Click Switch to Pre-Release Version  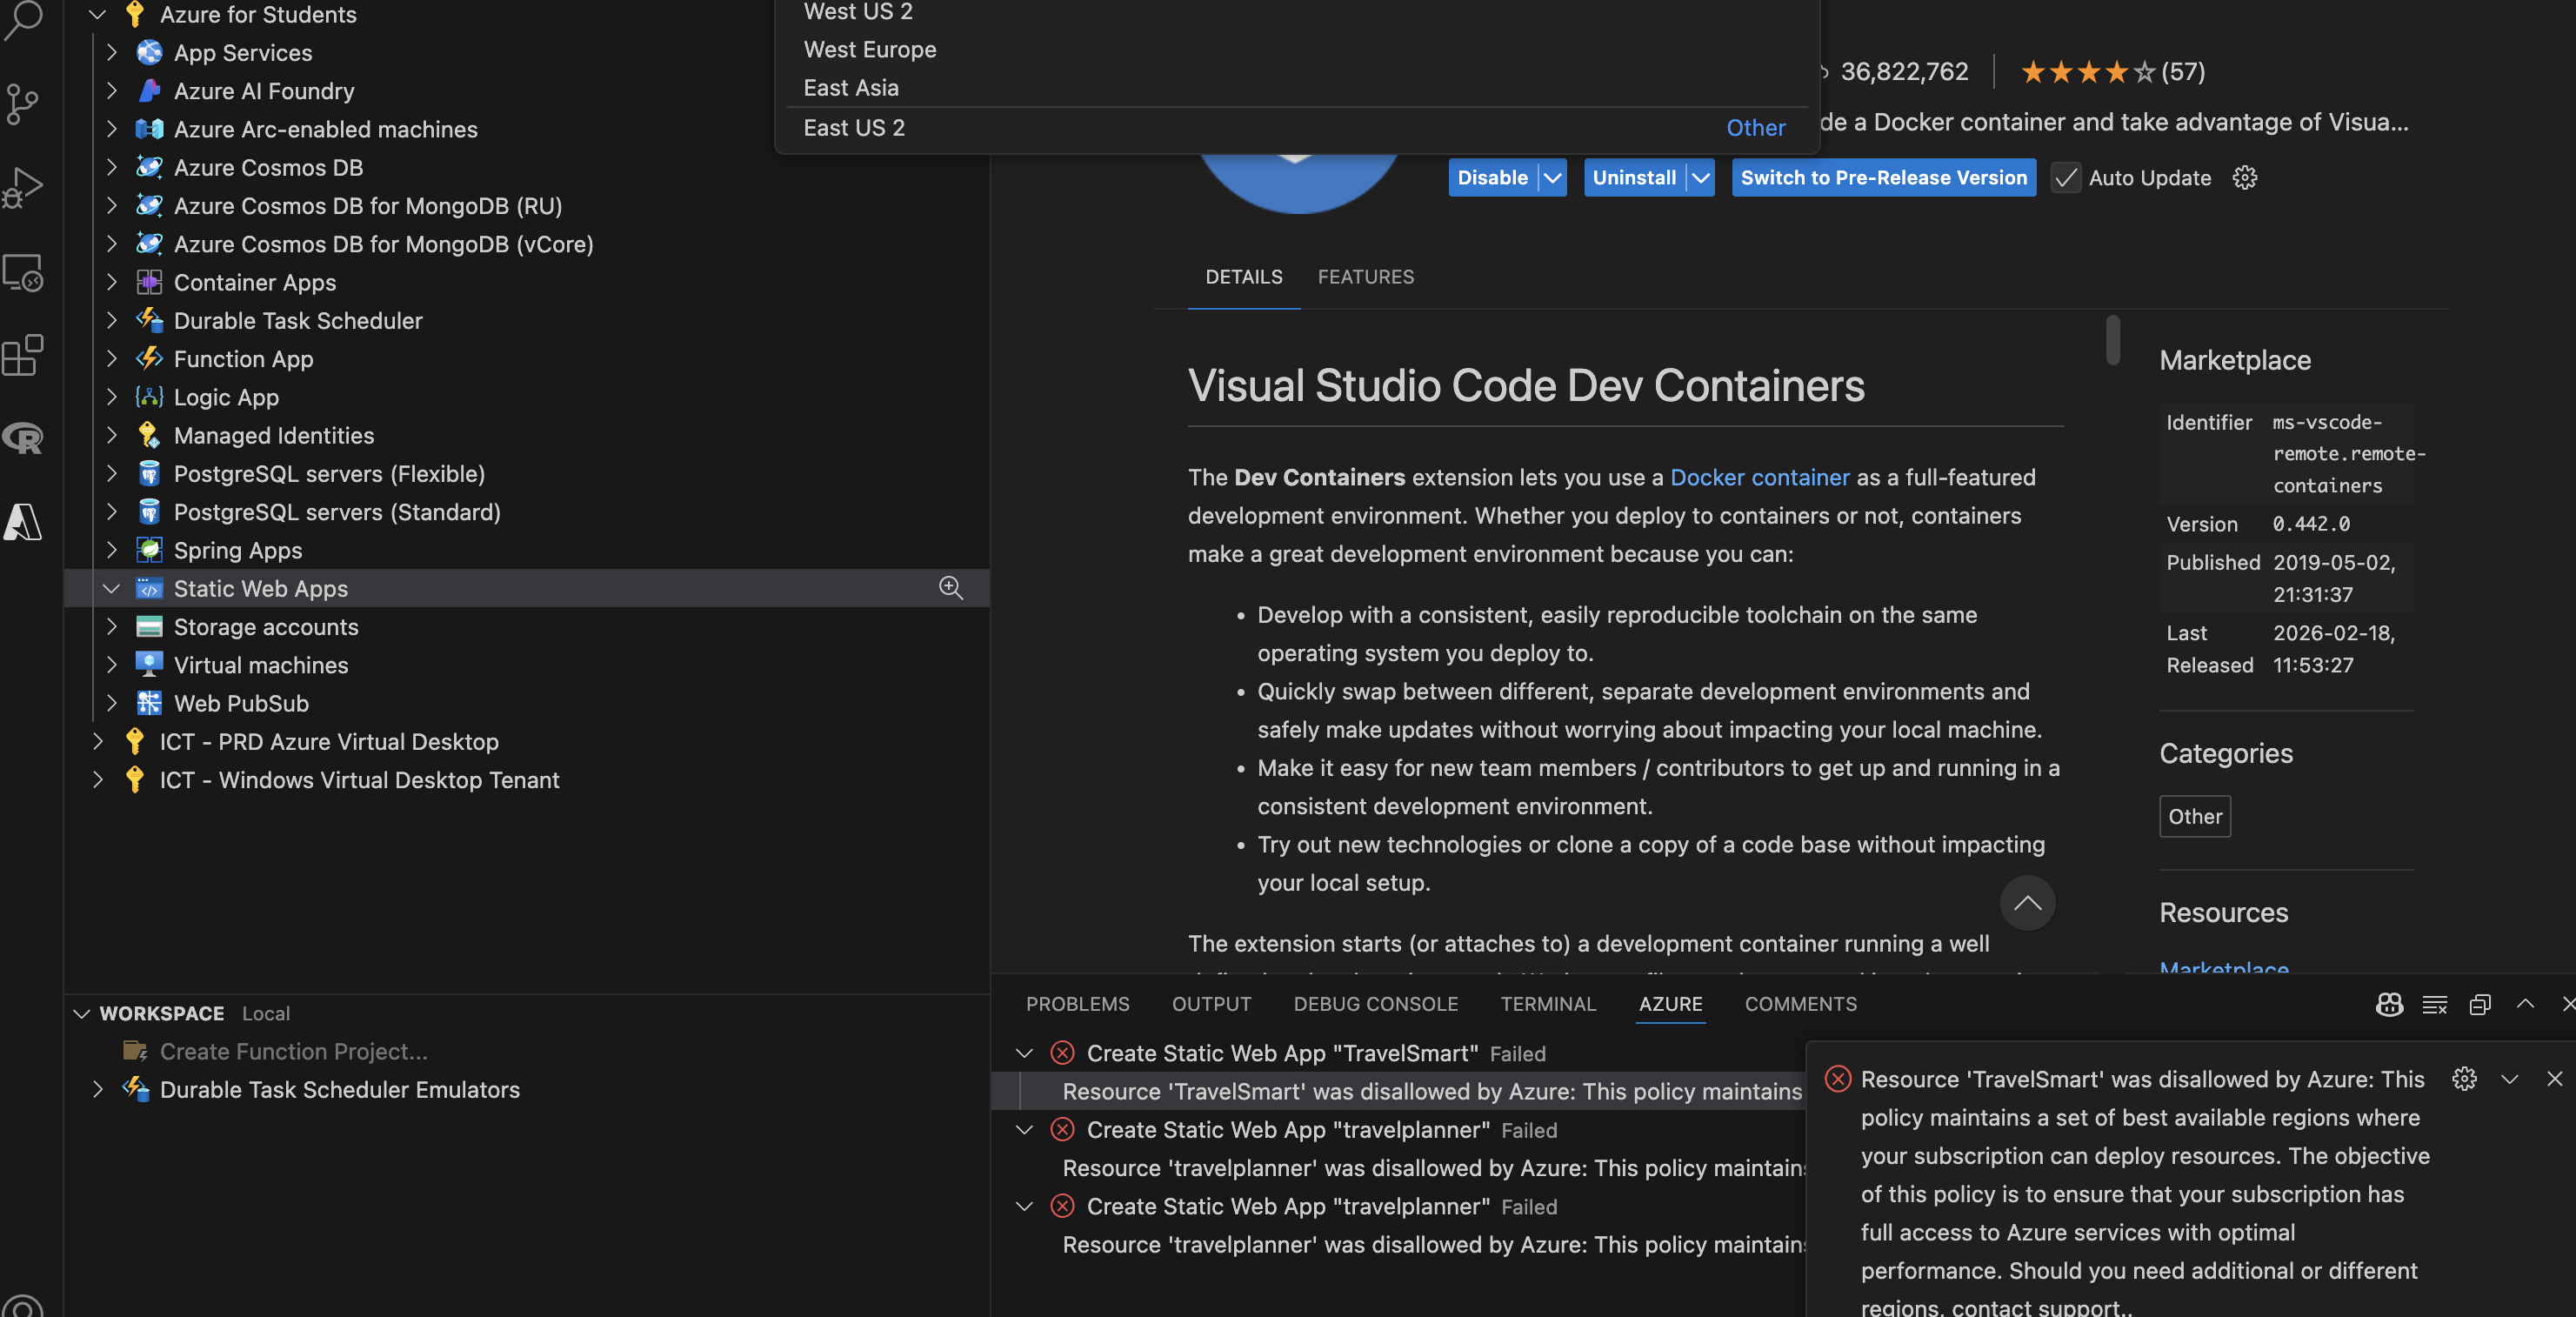[1883, 177]
